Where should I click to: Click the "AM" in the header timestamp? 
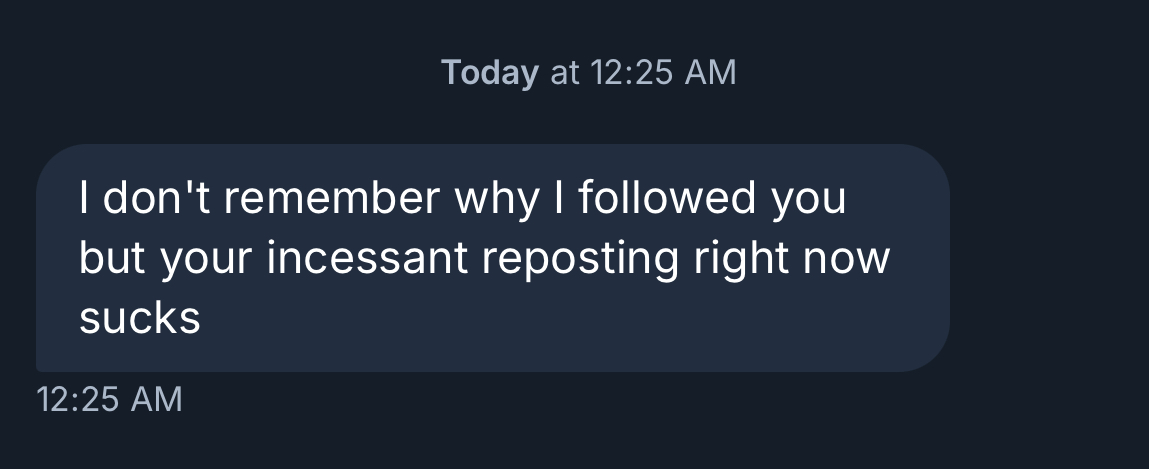(712, 73)
